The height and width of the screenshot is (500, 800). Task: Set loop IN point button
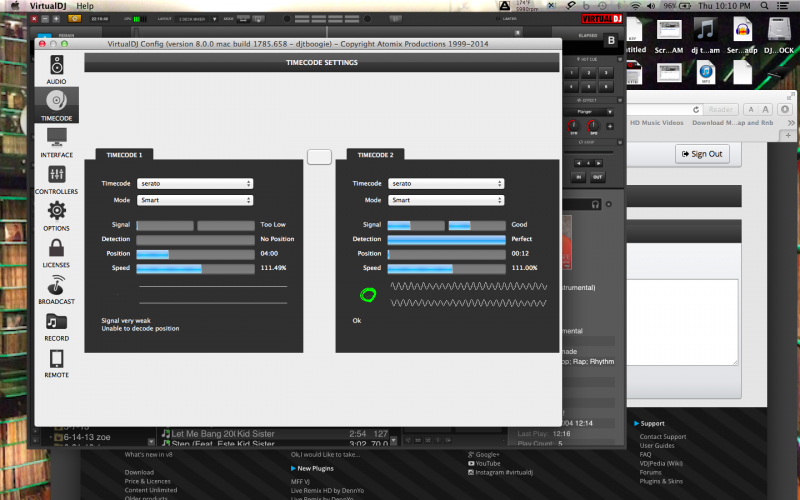tap(579, 177)
